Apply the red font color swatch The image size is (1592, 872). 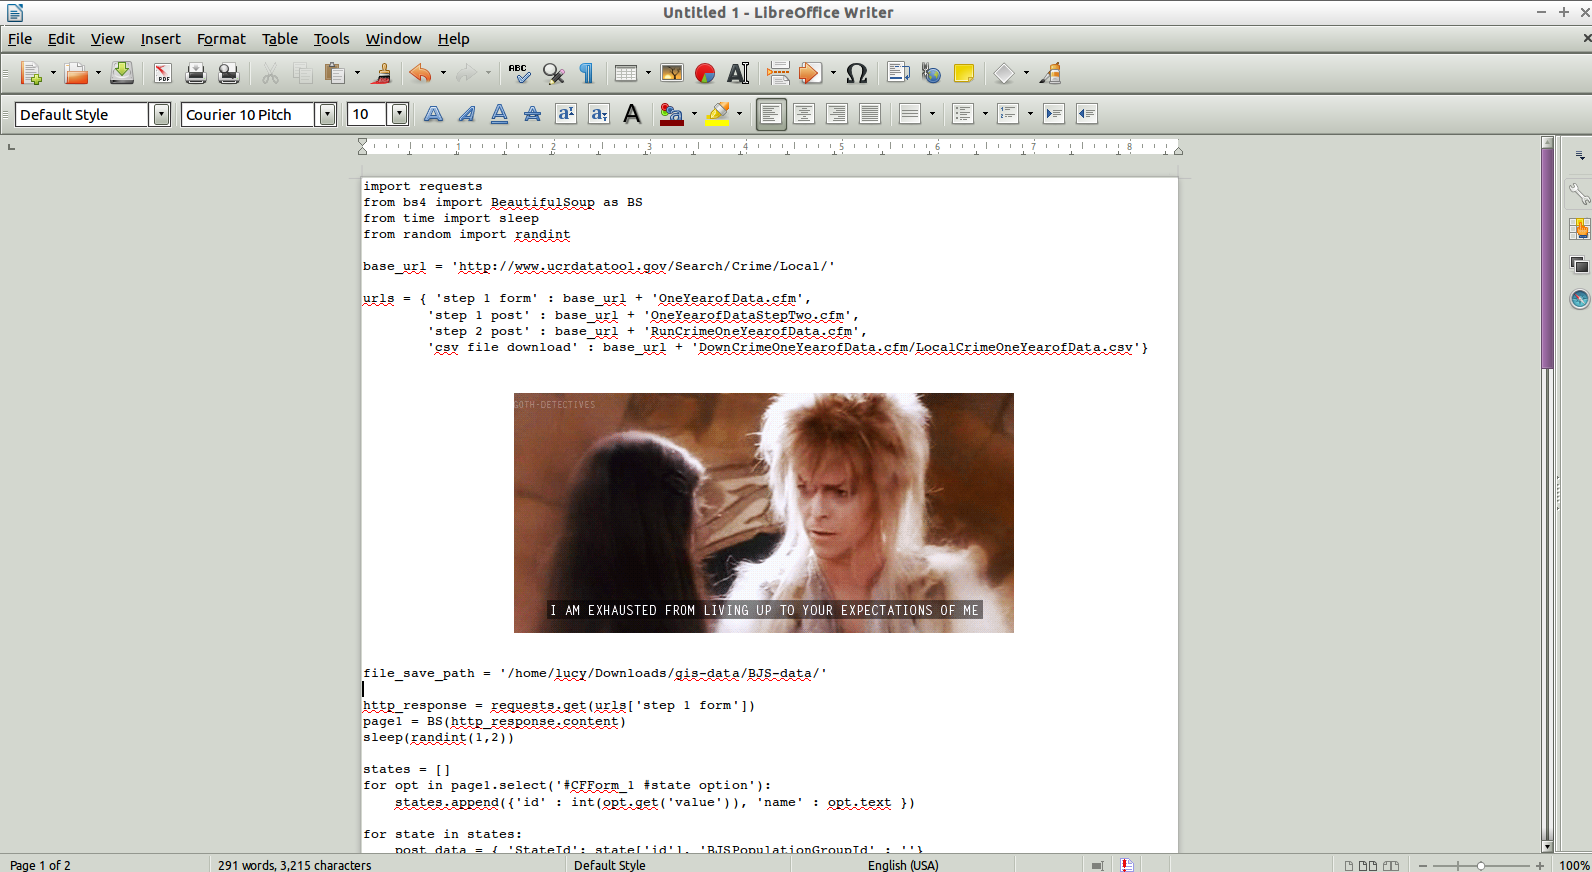[x=672, y=114]
